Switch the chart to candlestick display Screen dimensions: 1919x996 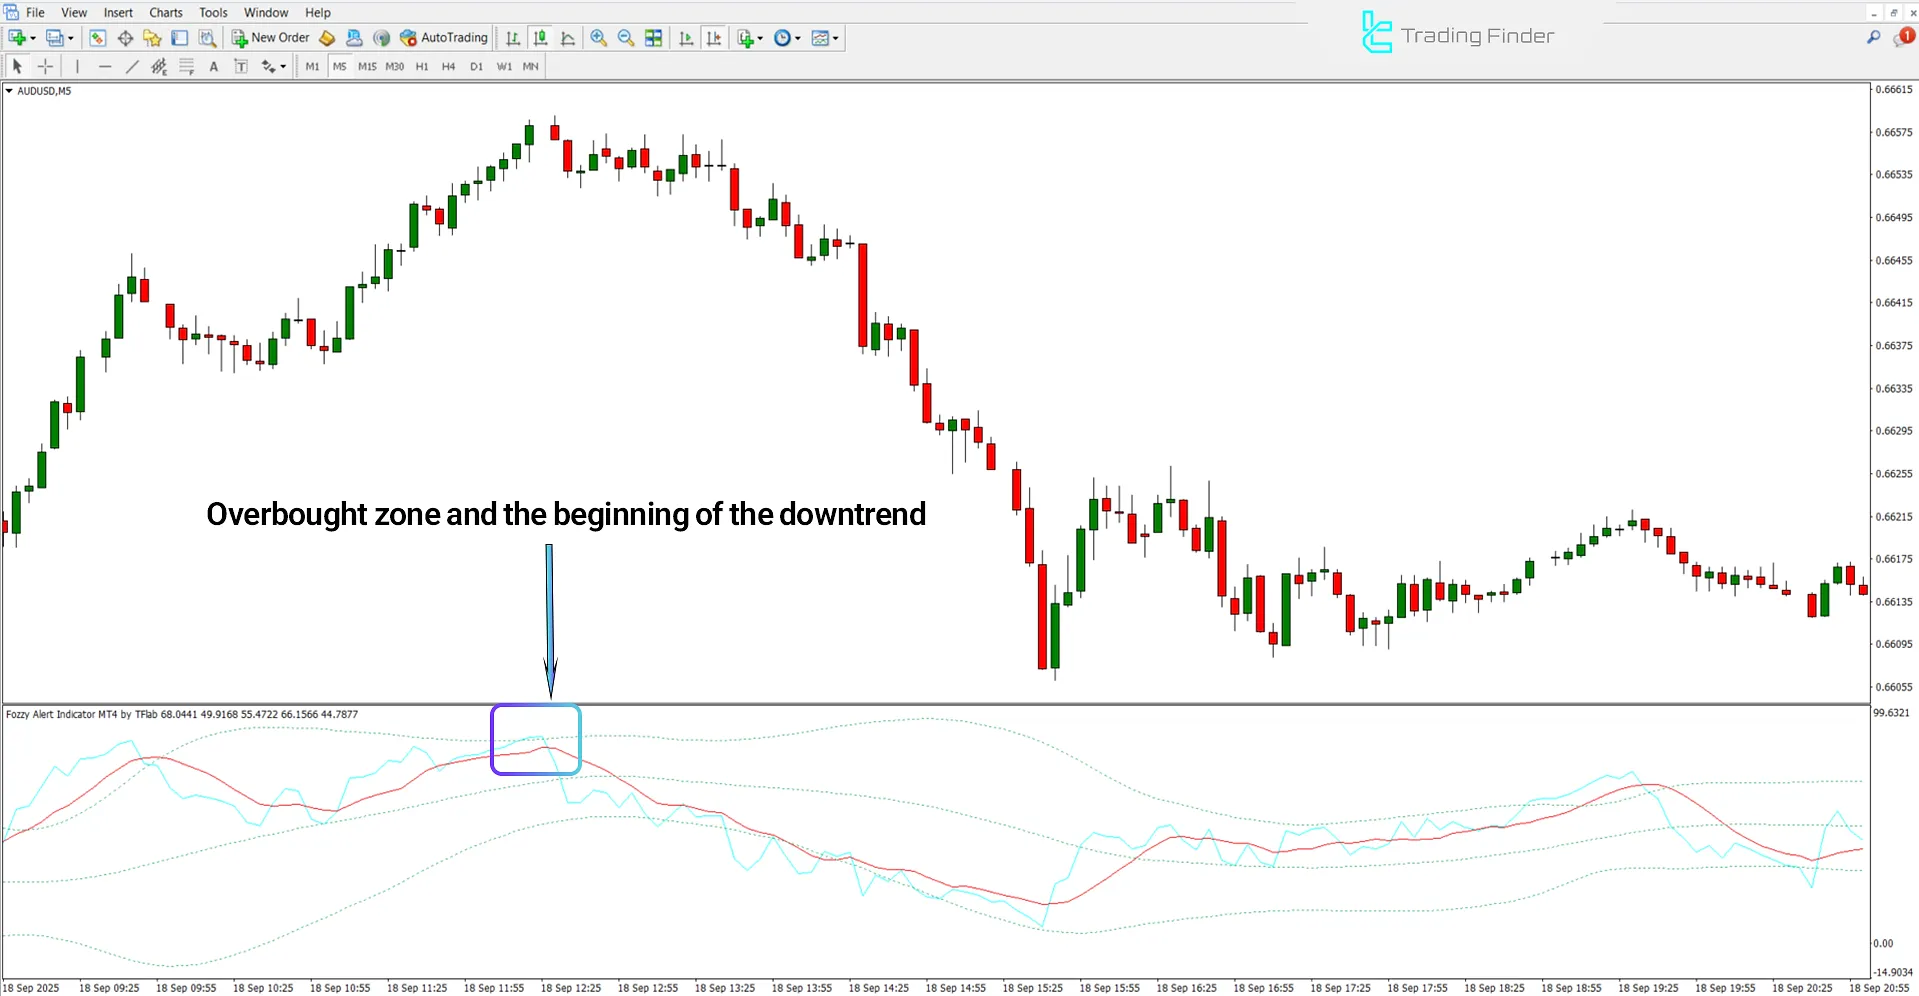[540, 37]
